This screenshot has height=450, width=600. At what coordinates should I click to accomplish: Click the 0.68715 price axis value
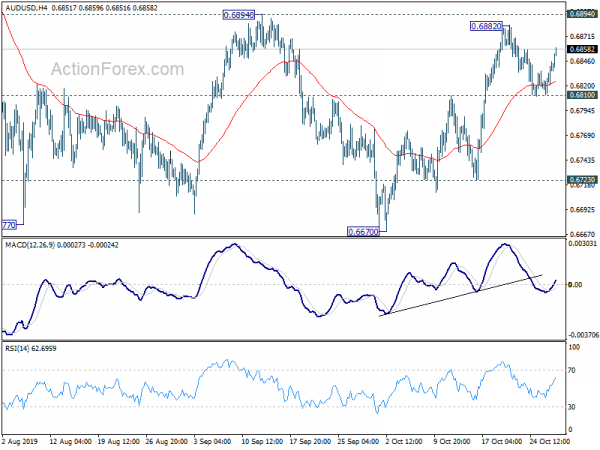[582, 37]
